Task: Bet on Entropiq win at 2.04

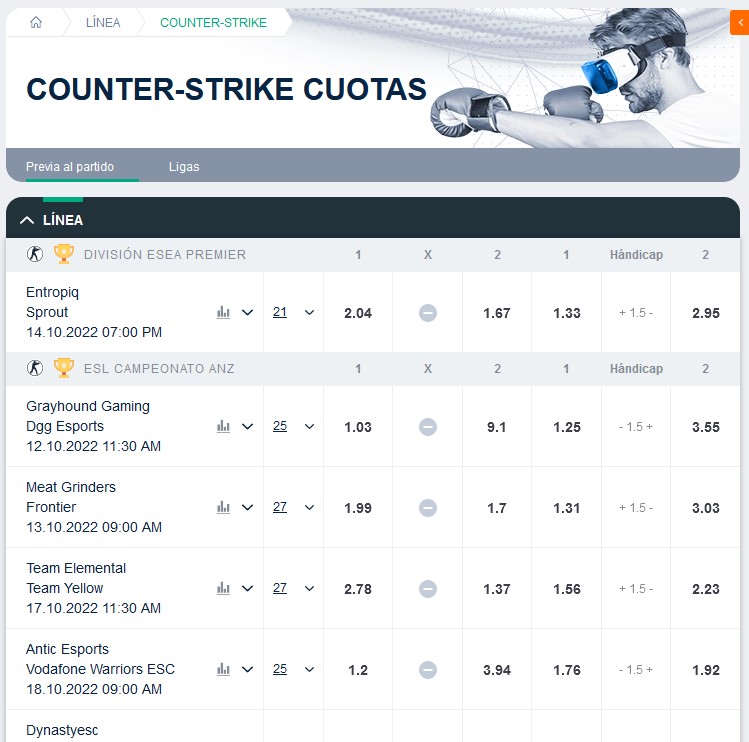Action: tap(358, 313)
